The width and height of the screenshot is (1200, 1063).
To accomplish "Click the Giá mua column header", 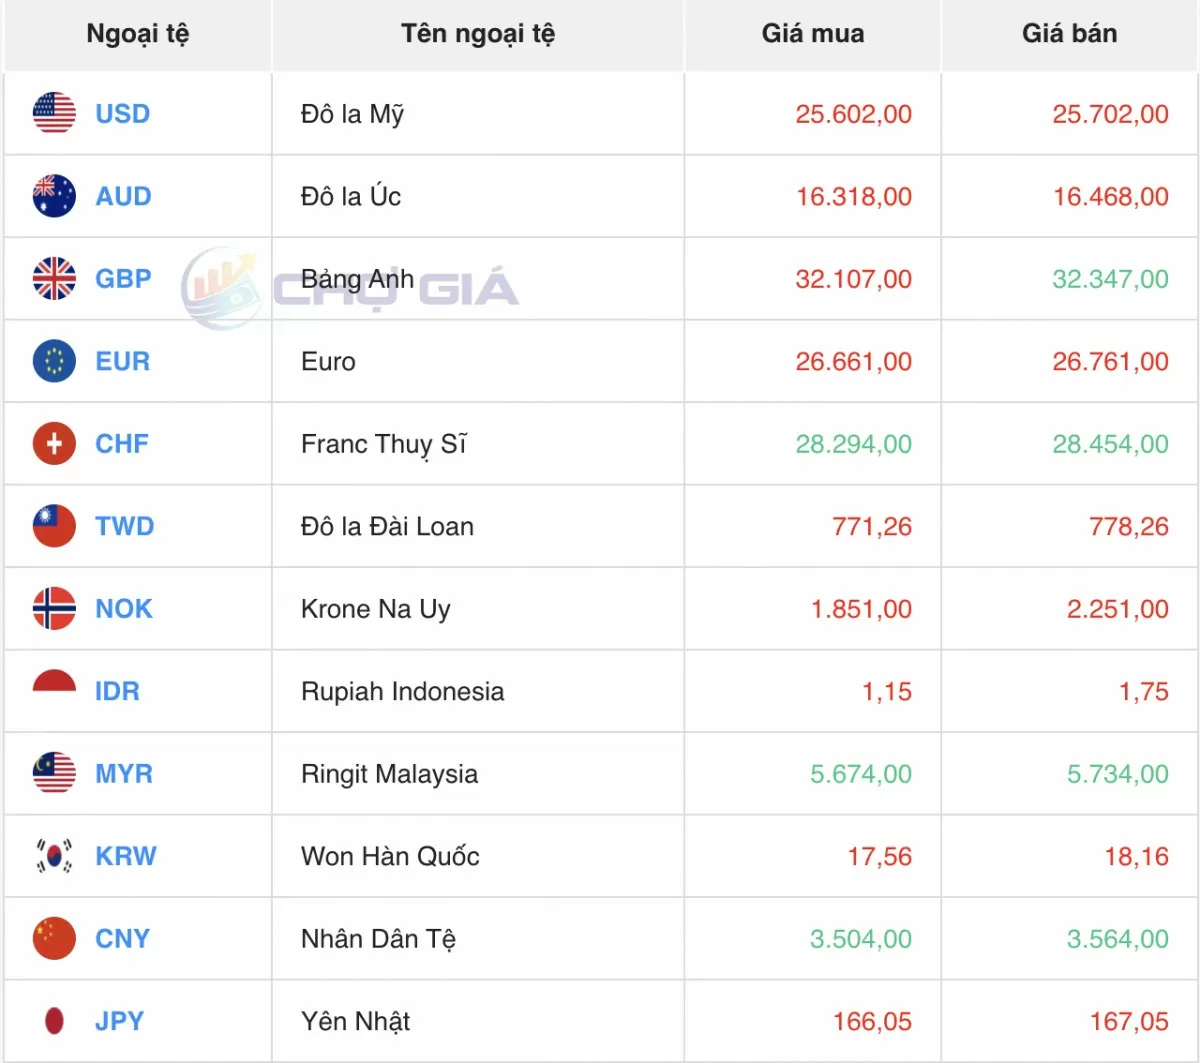I will click(x=812, y=34).
